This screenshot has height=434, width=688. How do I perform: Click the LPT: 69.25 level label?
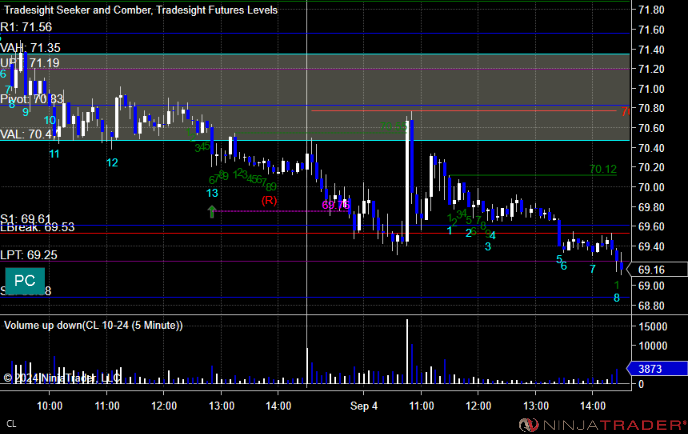pos(29,255)
